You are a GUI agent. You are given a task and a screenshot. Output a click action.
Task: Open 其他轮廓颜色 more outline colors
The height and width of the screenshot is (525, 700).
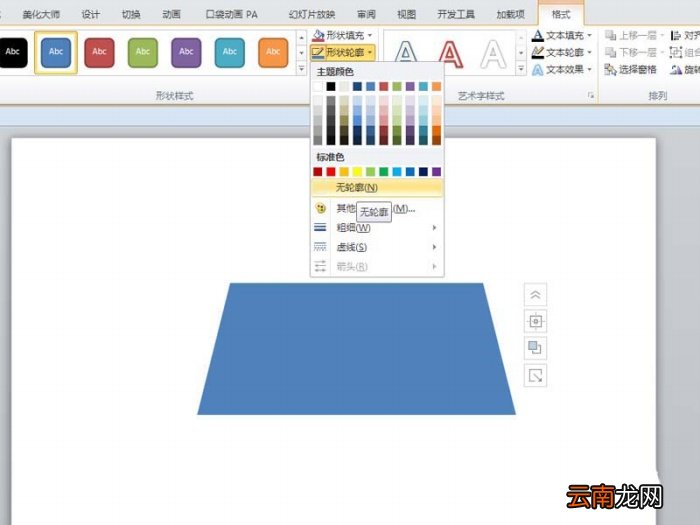click(x=377, y=208)
